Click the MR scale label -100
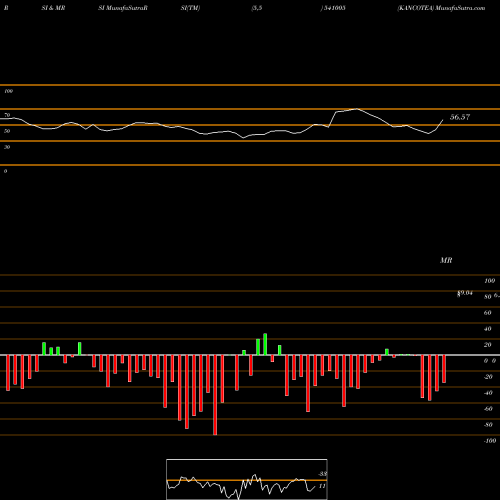The width and height of the screenshot is (500, 500). pos(490,441)
